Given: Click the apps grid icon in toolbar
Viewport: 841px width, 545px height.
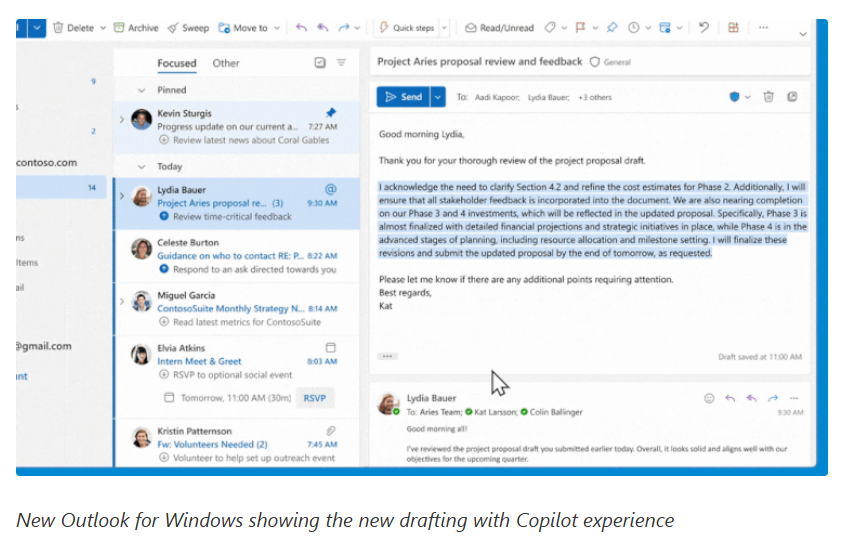Looking at the screenshot, I should click(733, 27).
